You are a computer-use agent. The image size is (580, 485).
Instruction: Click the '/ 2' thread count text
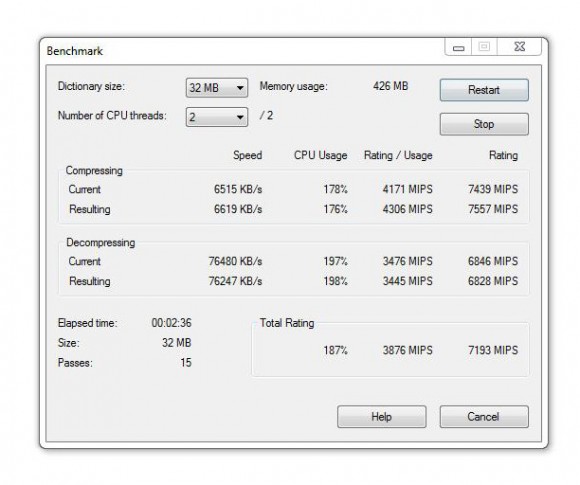[266, 115]
